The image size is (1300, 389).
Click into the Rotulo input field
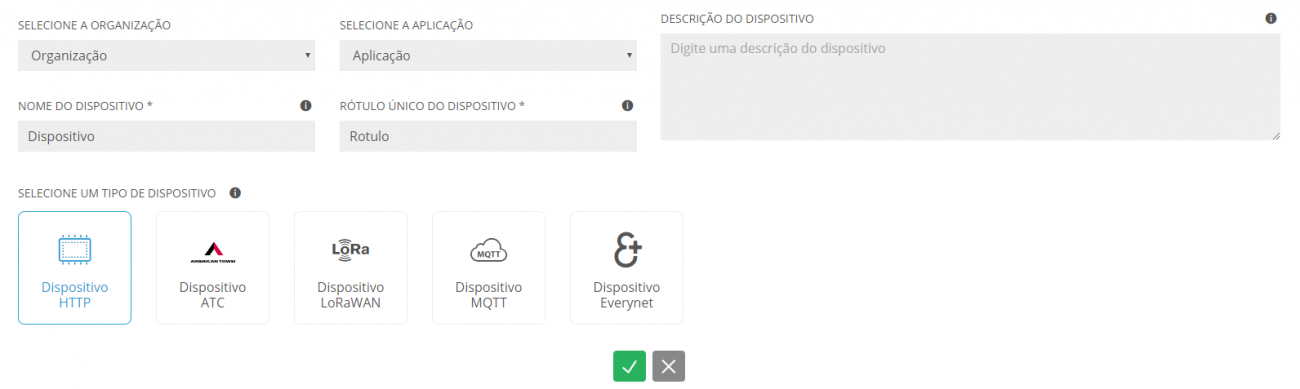point(488,136)
